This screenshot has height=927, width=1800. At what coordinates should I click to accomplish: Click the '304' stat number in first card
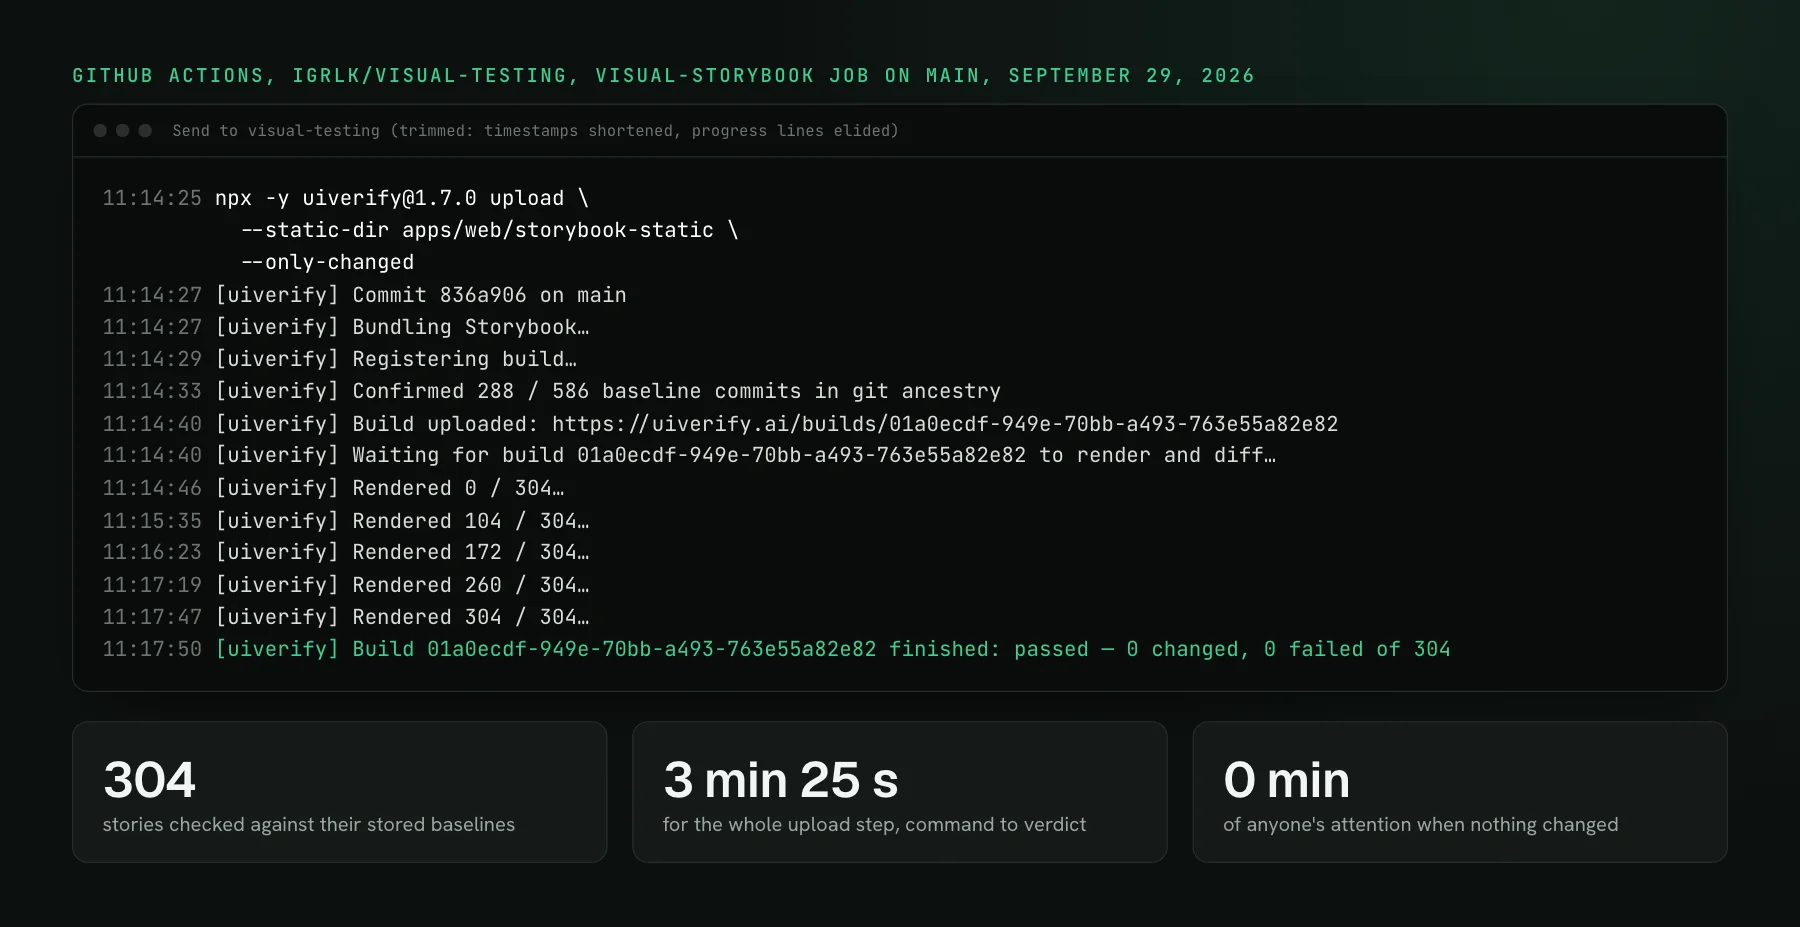(x=150, y=780)
